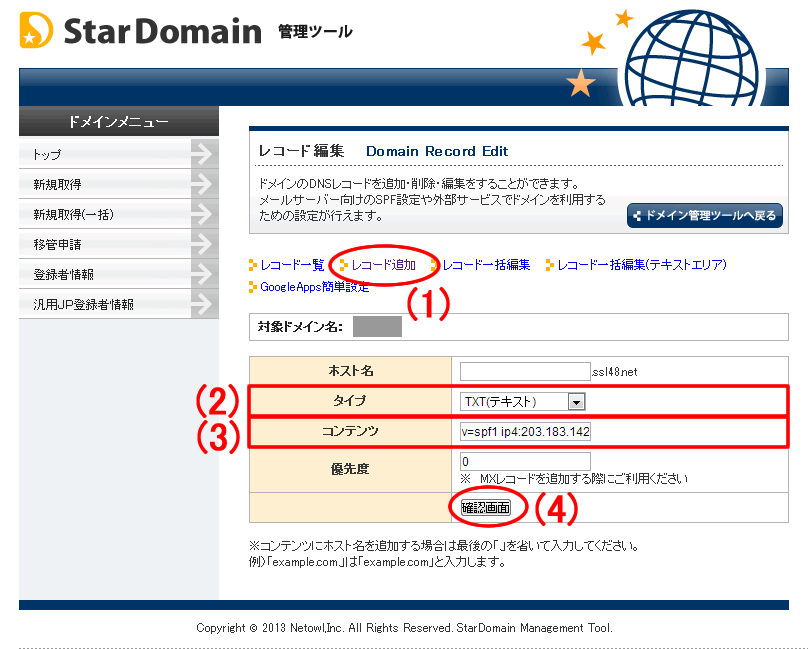
Task: Open the GoogleApps簡単設定 link
Action: [315, 287]
